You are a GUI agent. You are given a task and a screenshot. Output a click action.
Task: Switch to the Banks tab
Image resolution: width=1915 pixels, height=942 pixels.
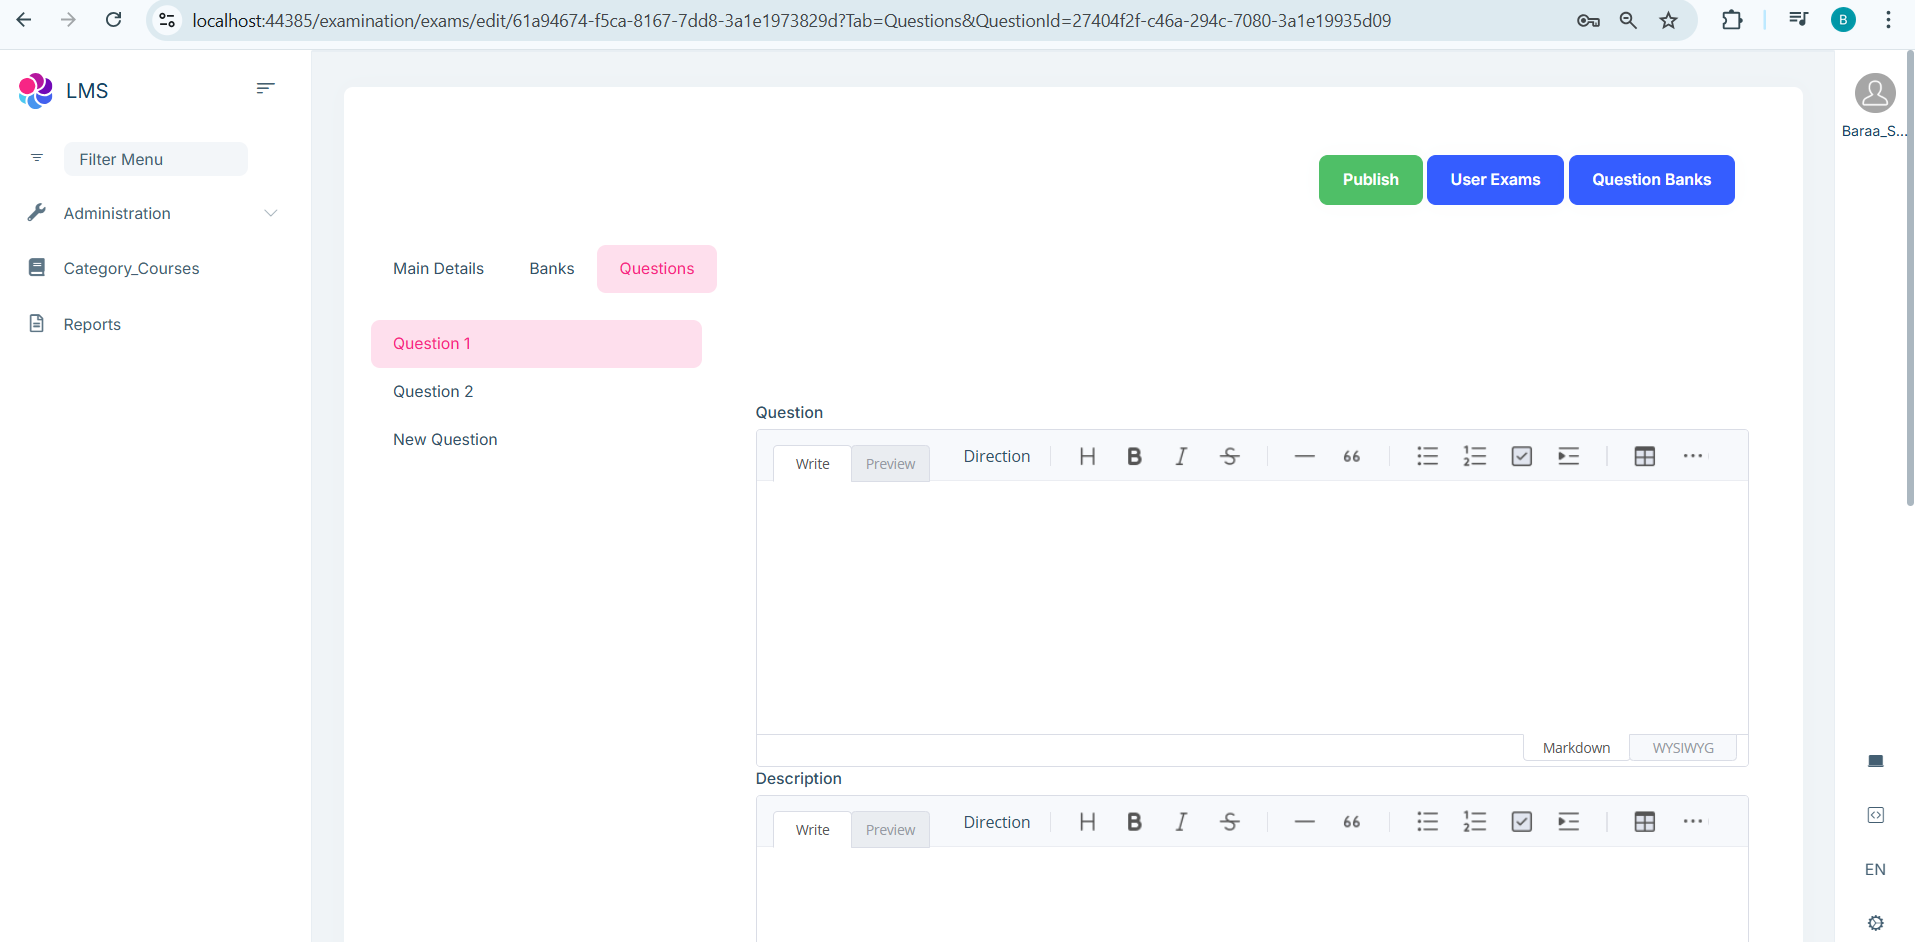point(551,268)
